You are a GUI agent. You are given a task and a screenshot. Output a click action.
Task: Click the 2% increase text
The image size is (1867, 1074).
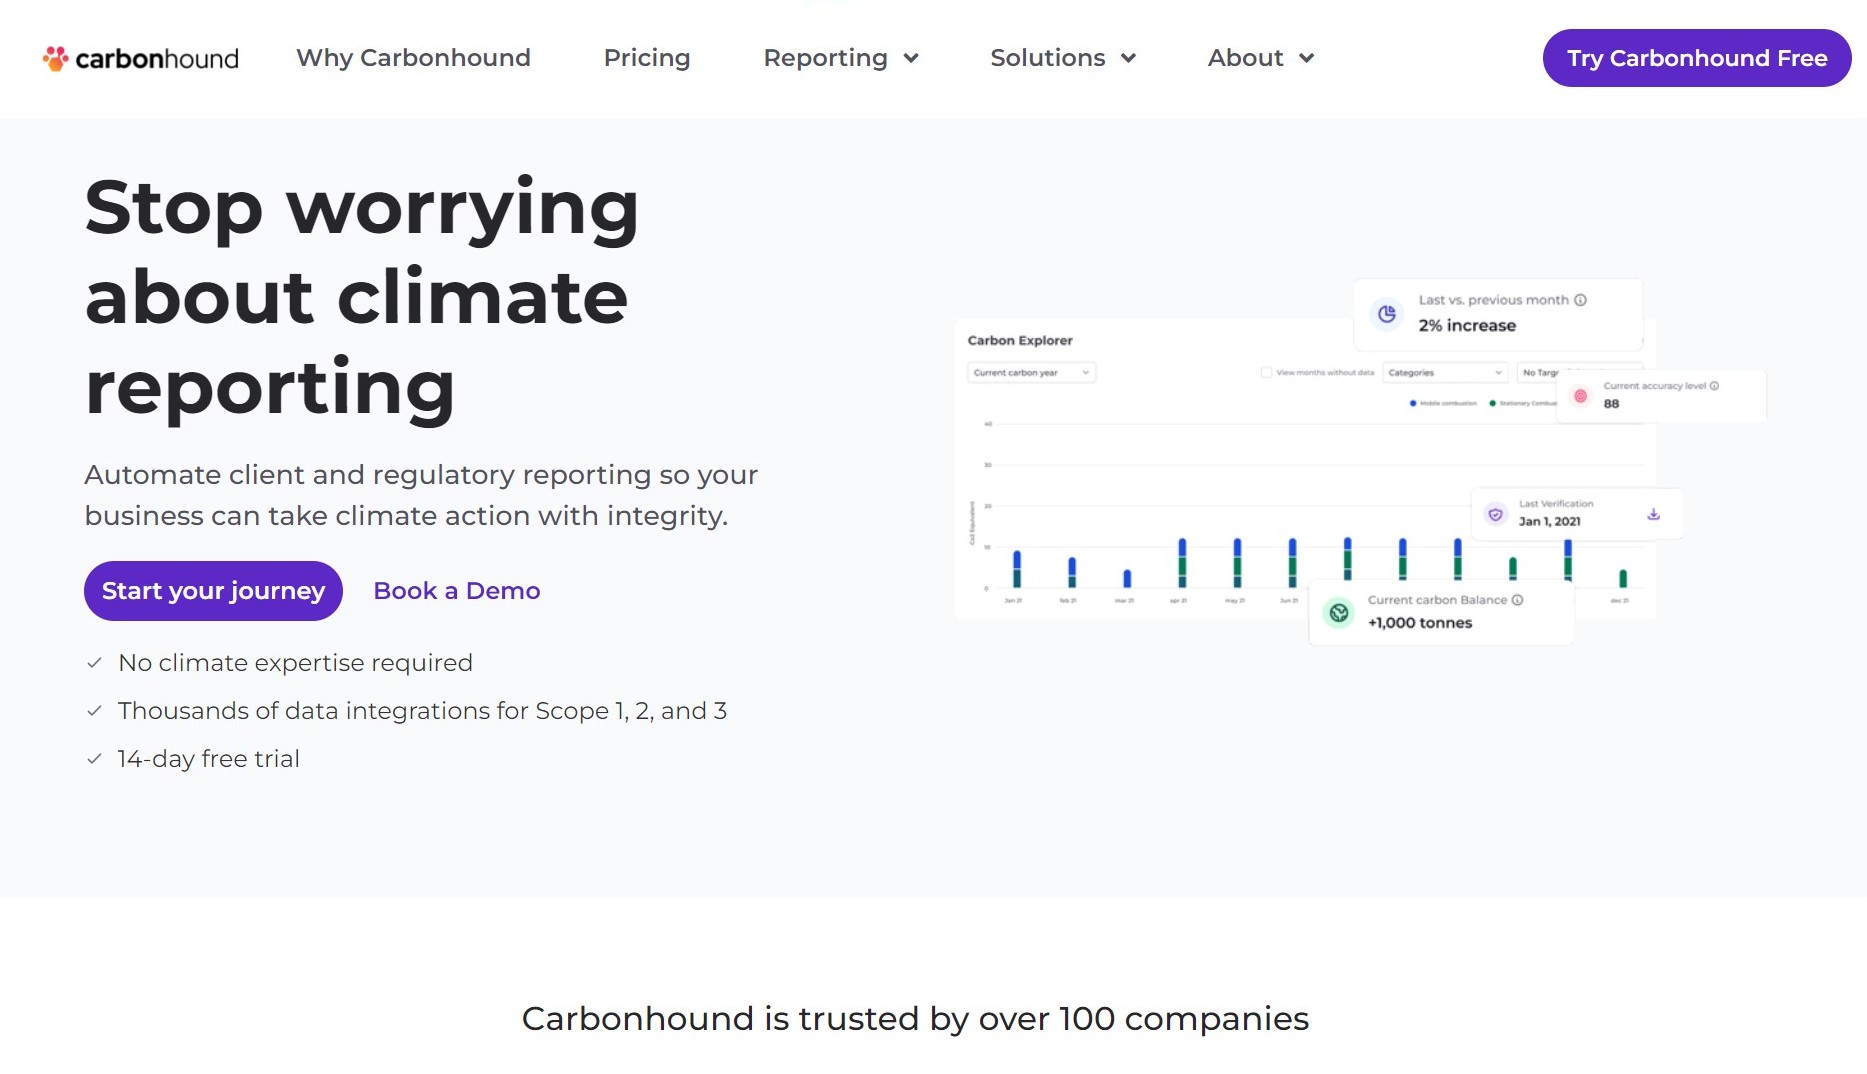tap(1467, 326)
